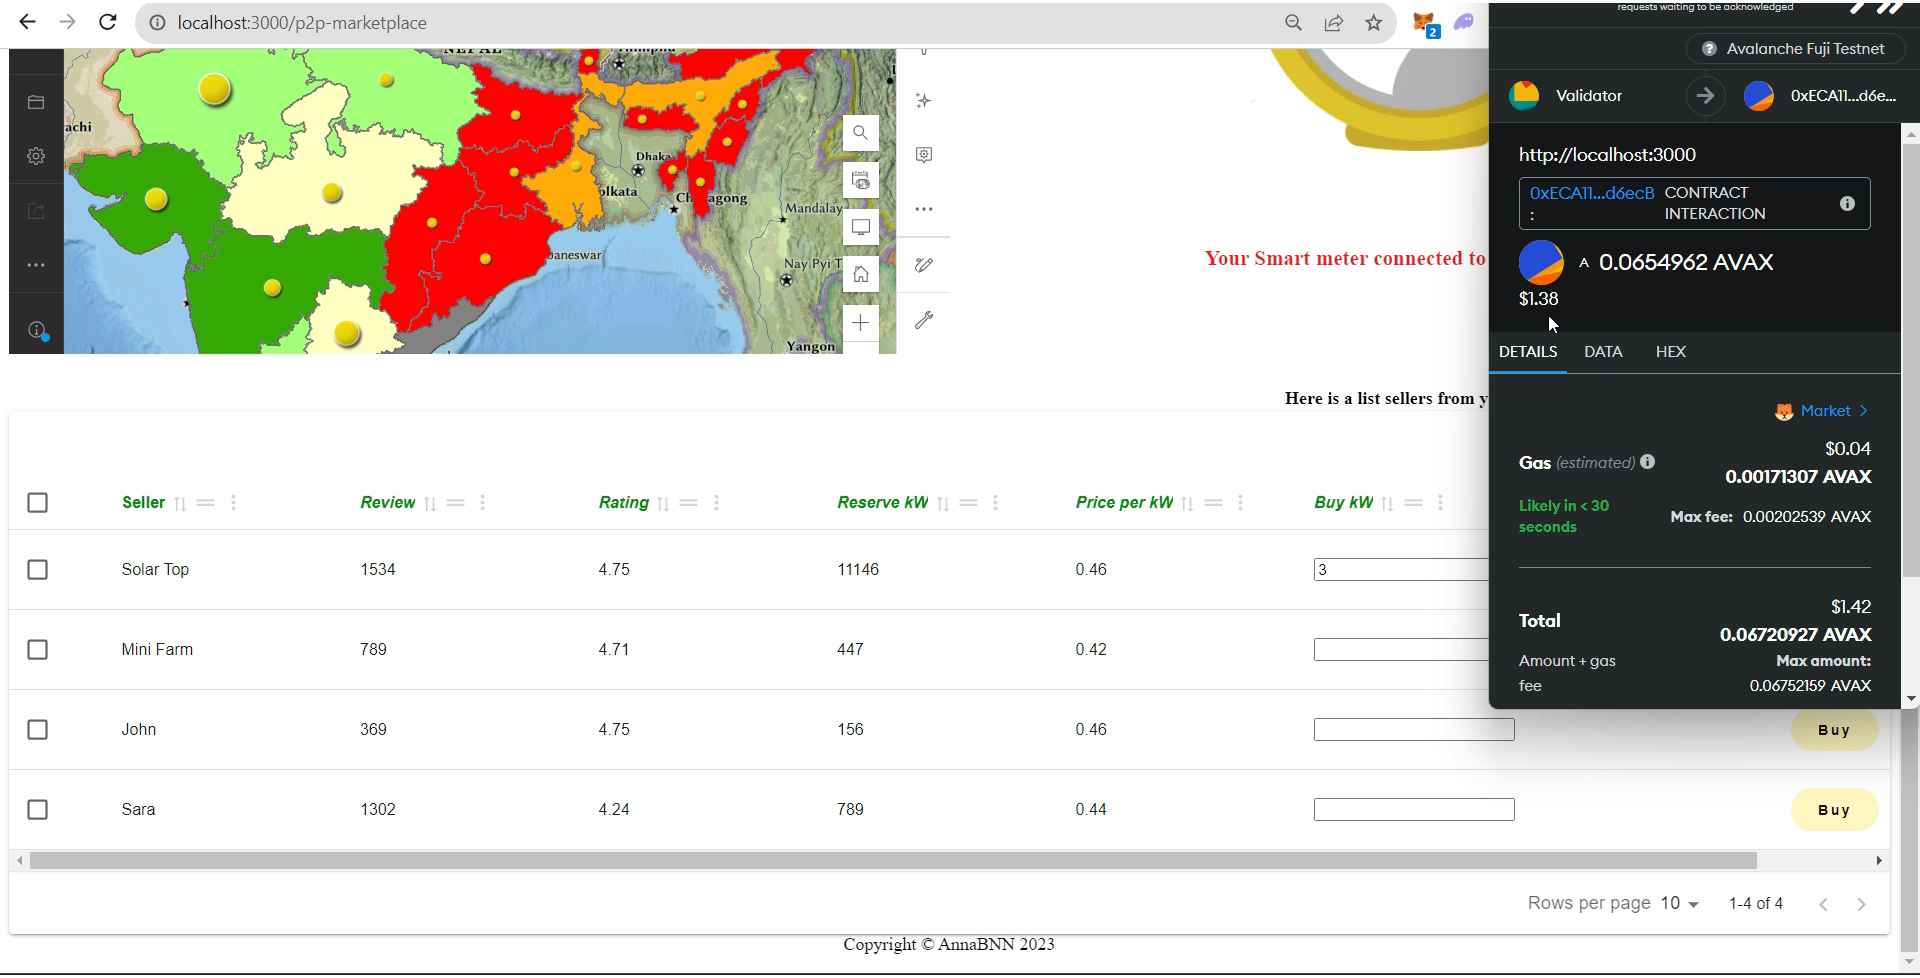Open more options dots in map left sidebar
This screenshot has width=1920, height=978.
click(36, 265)
